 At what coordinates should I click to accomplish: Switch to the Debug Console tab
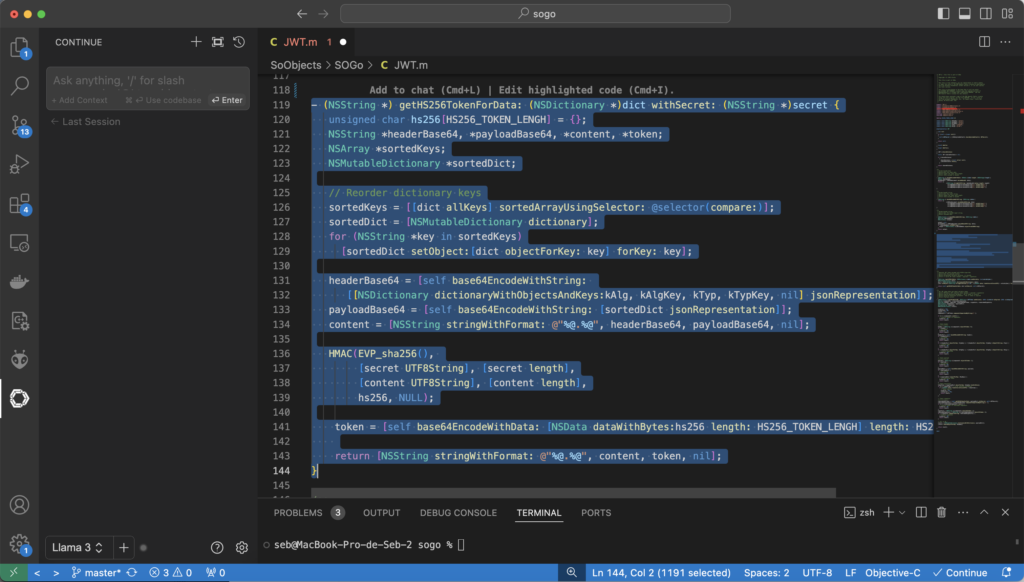click(x=458, y=513)
